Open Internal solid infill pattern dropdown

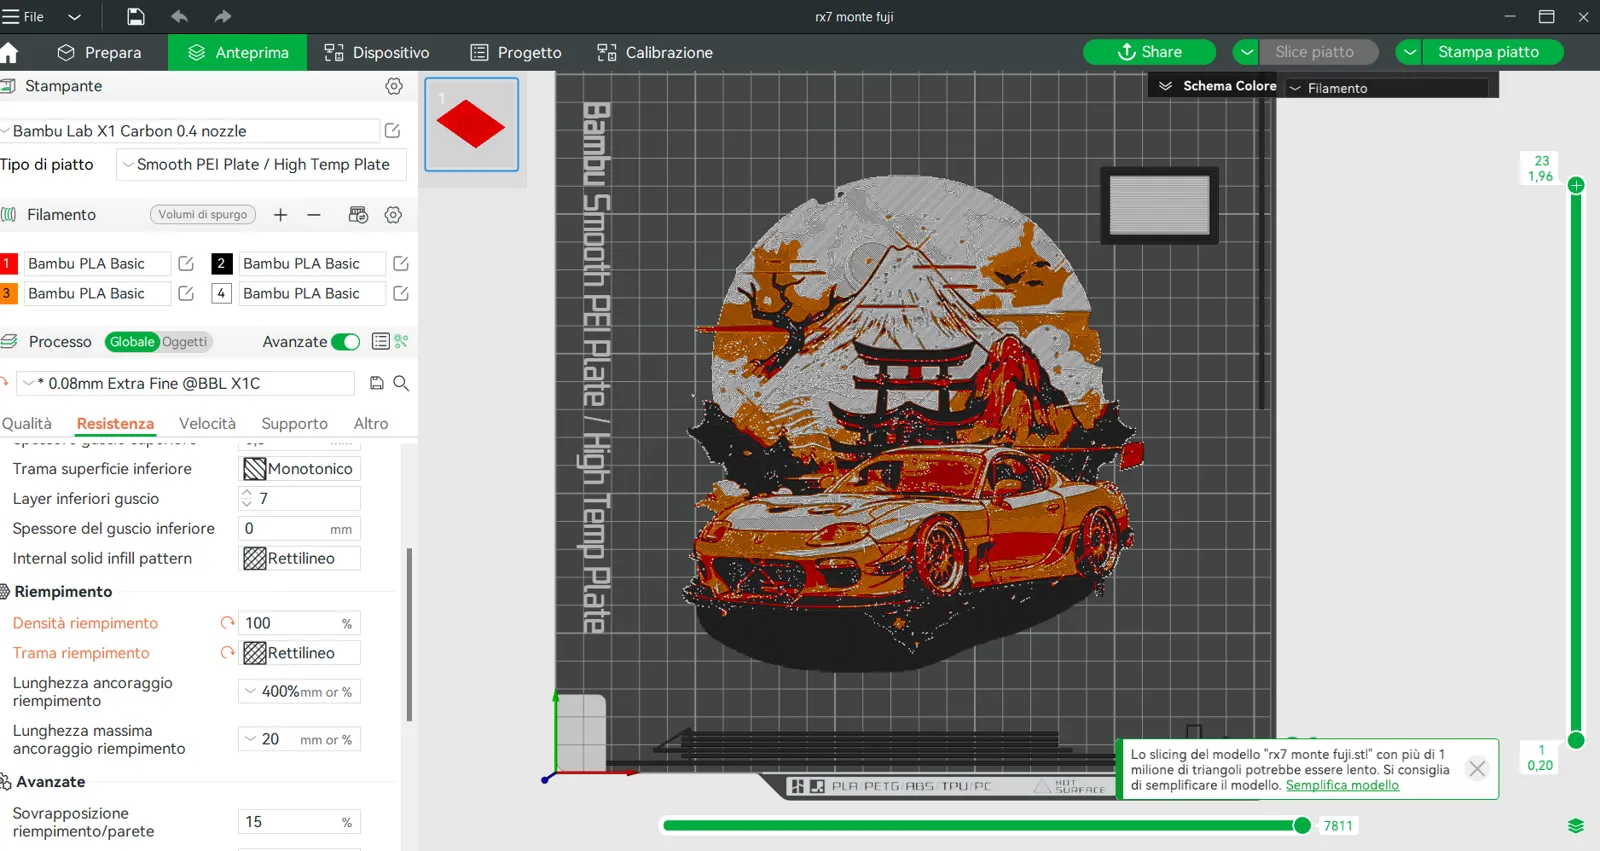click(300, 559)
